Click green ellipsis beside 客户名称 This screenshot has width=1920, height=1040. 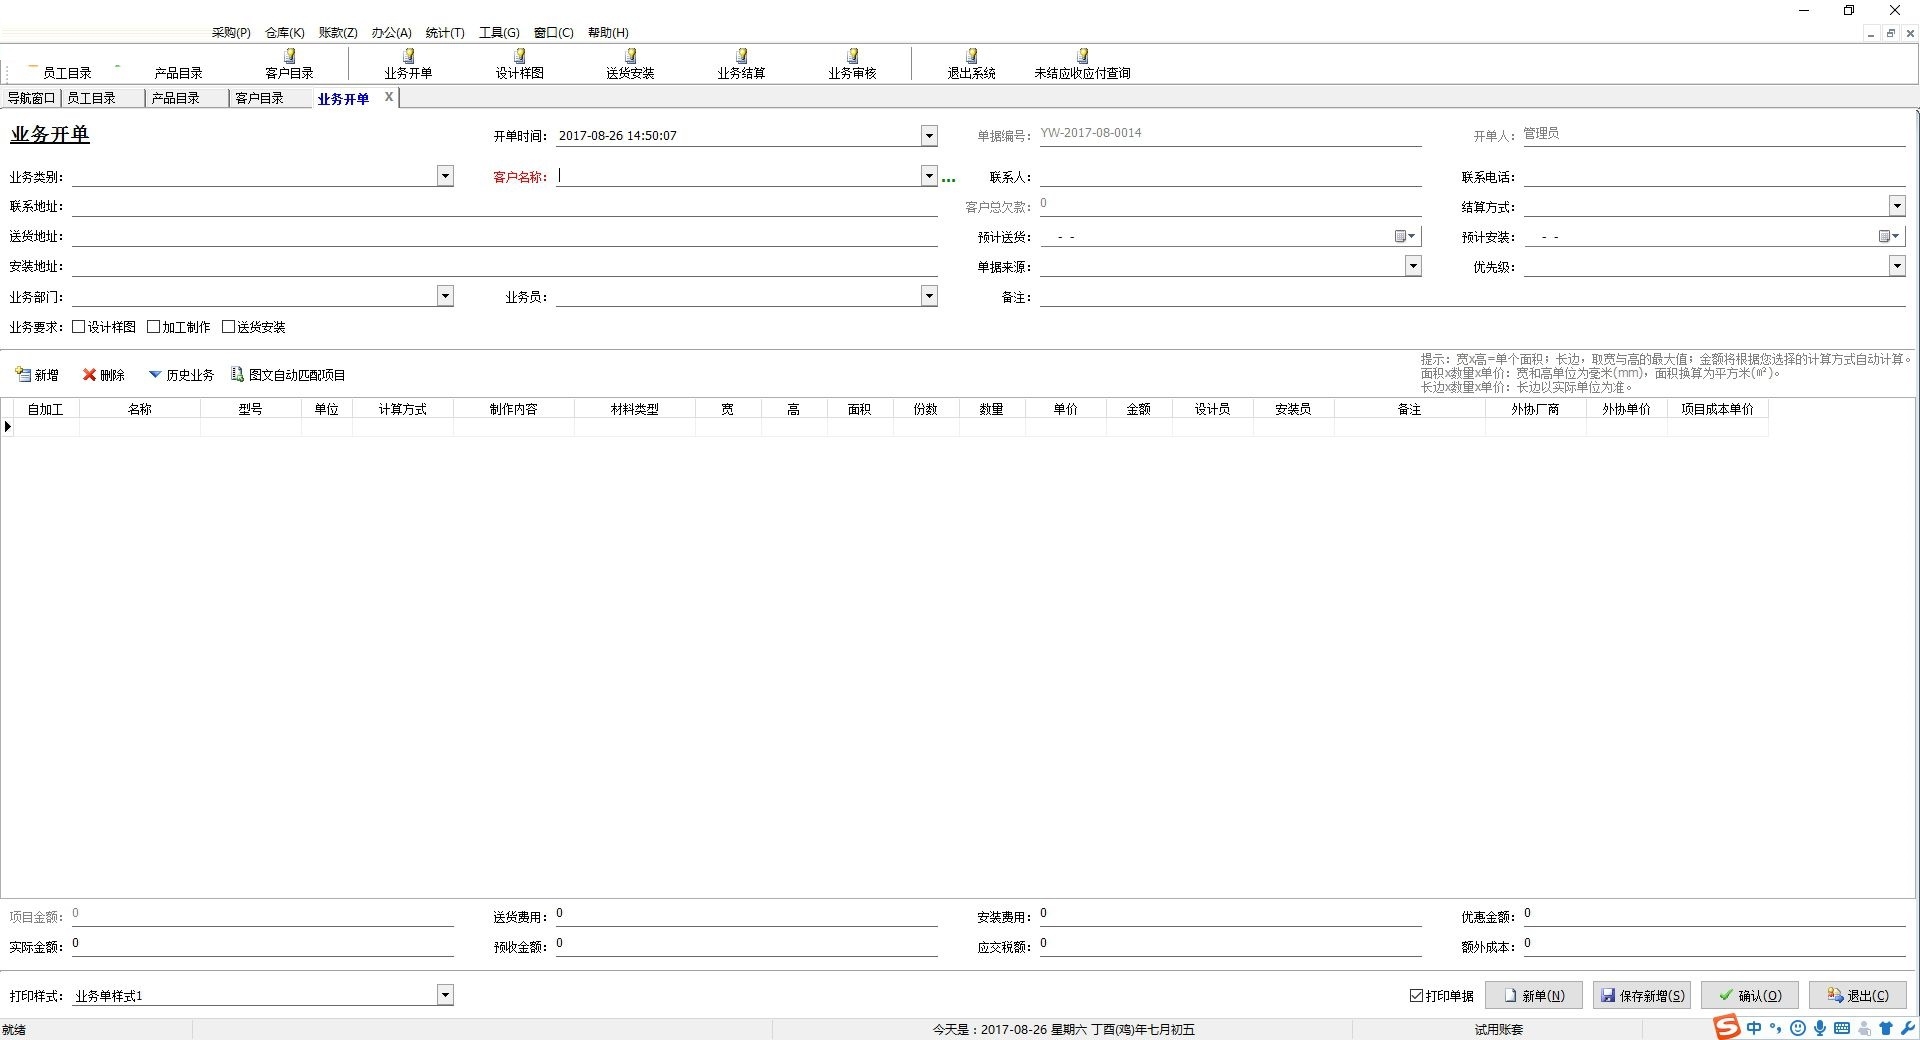pos(949,179)
